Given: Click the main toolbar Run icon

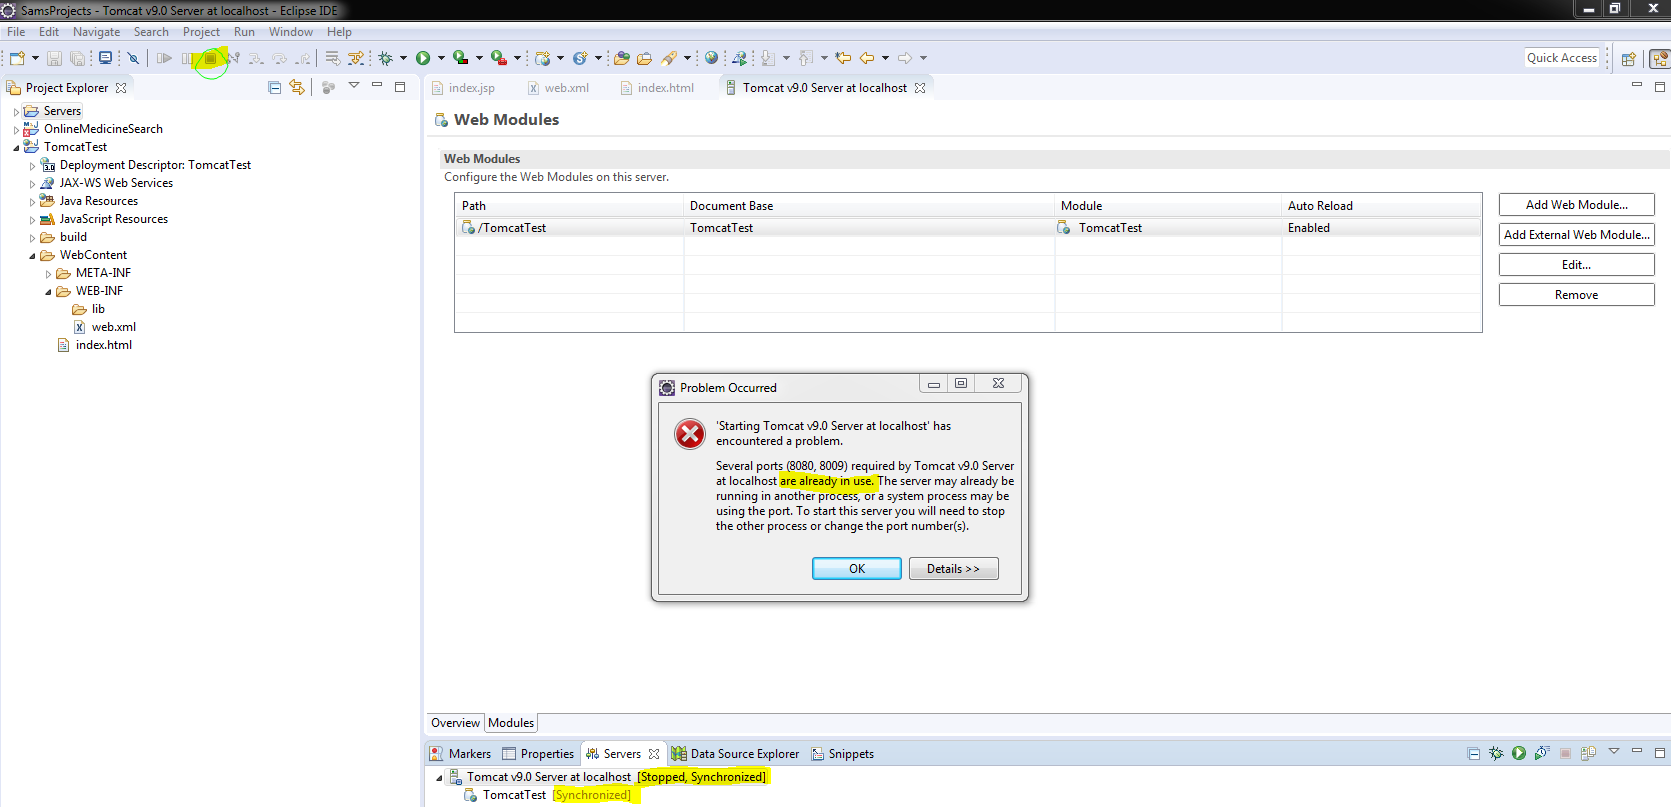Looking at the screenshot, I should pos(423,59).
